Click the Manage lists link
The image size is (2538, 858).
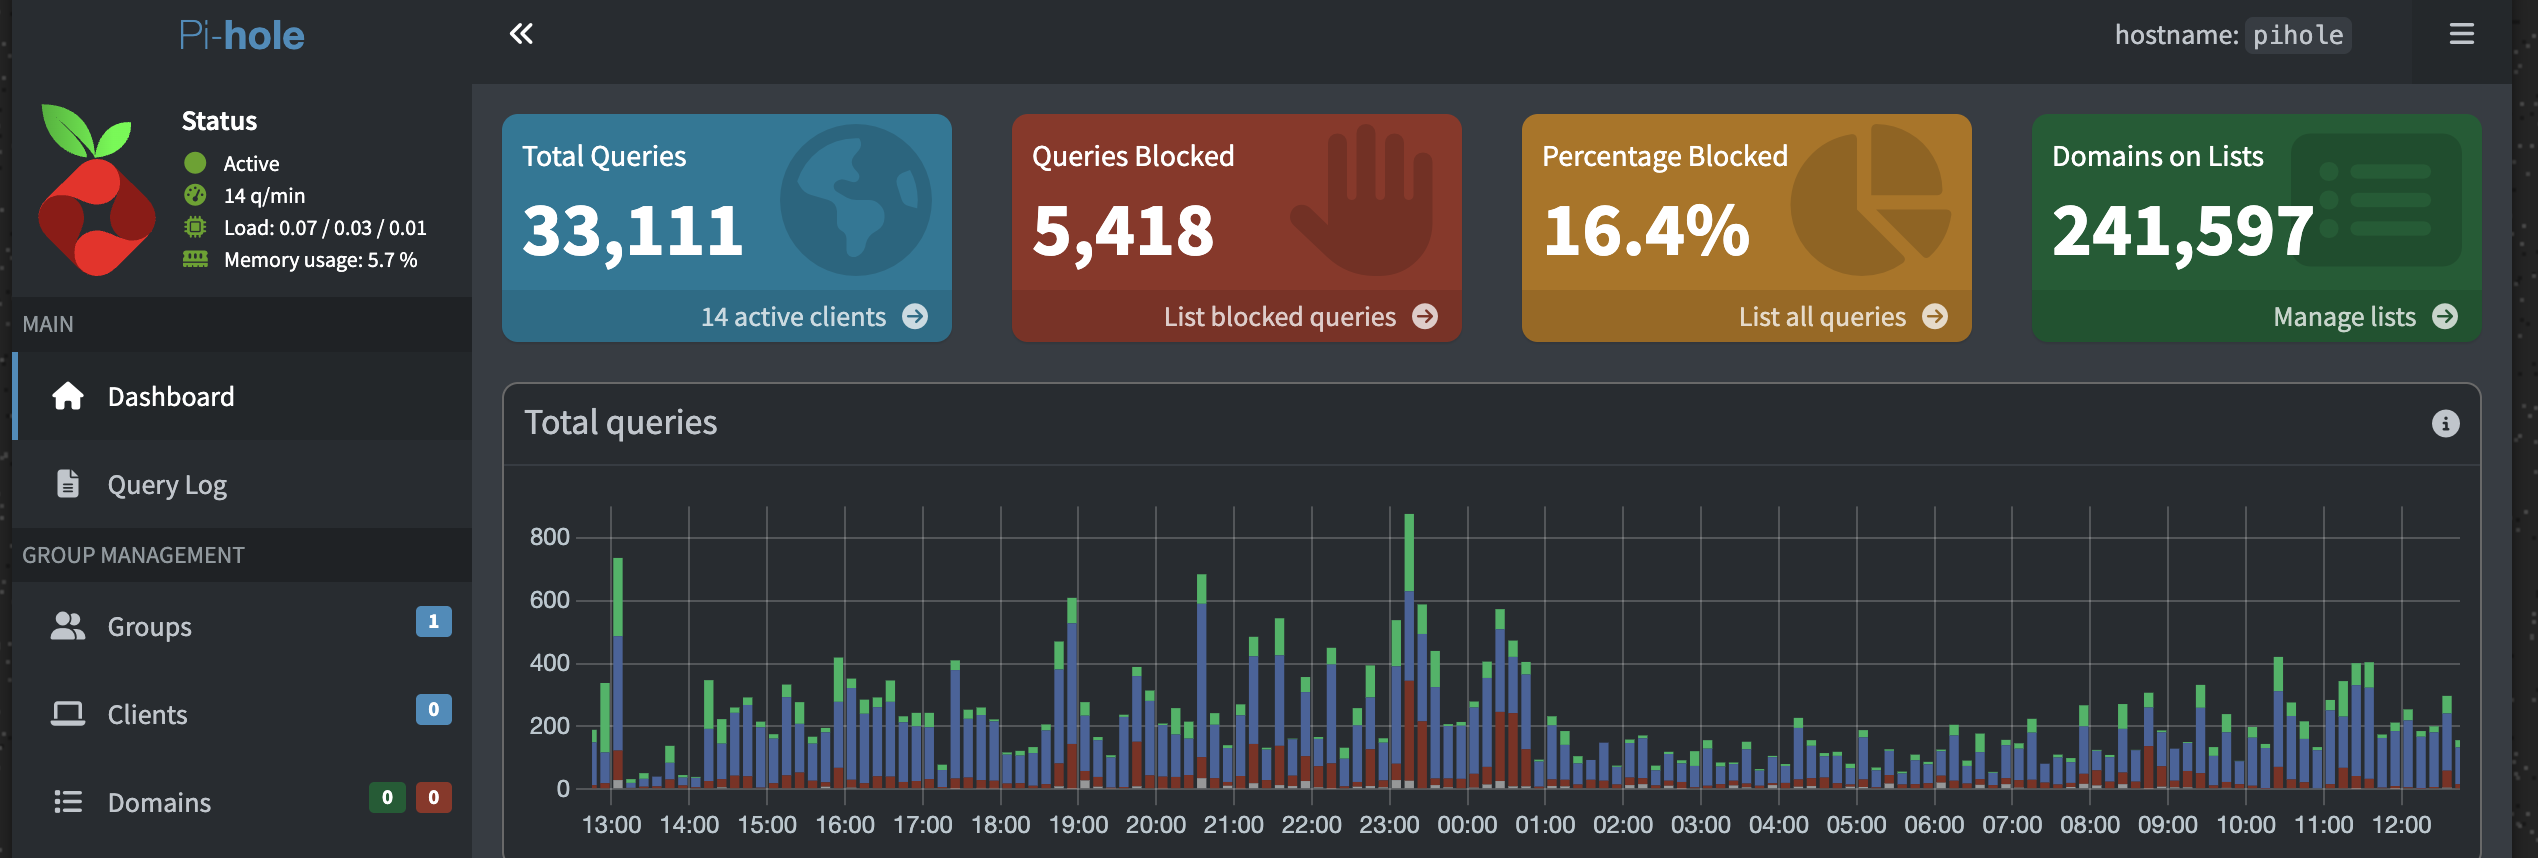tap(2343, 317)
